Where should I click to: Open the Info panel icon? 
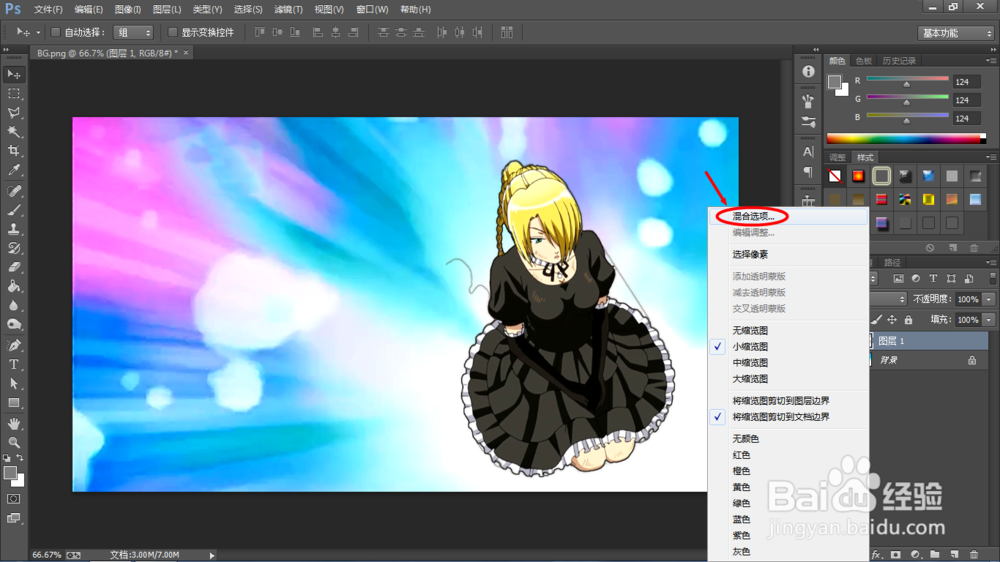coord(808,71)
